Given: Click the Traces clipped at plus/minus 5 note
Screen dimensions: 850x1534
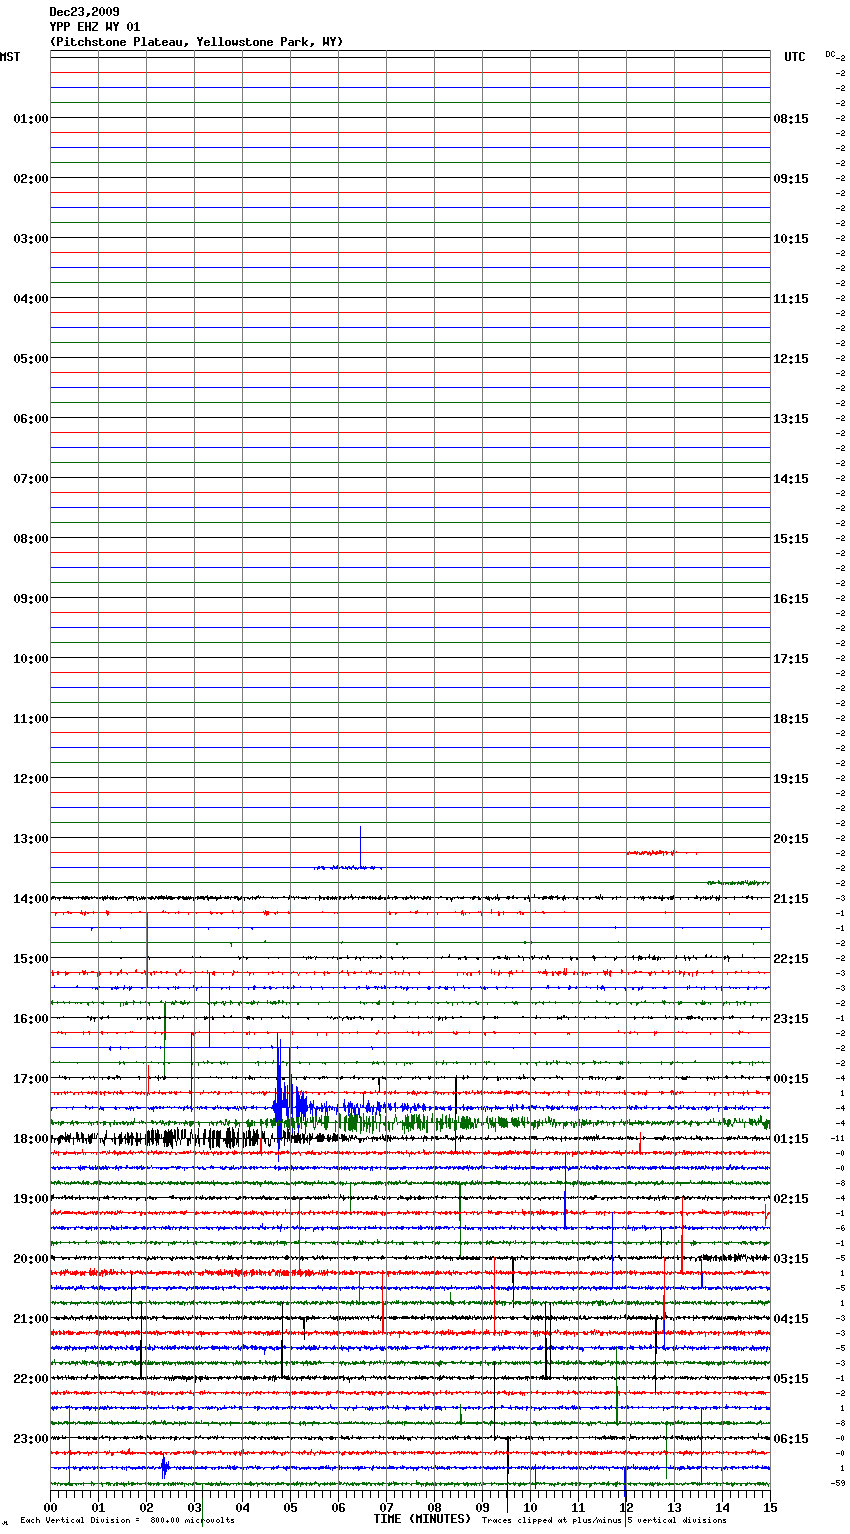Looking at the screenshot, I should [604, 1521].
